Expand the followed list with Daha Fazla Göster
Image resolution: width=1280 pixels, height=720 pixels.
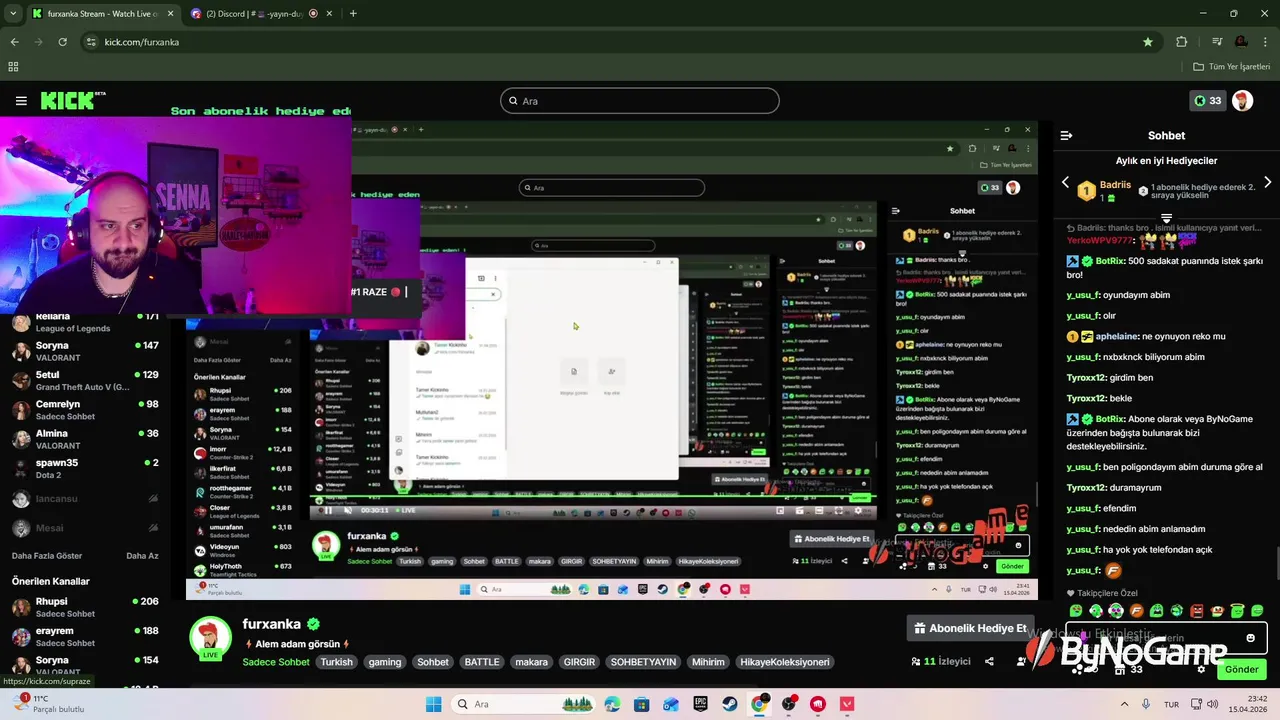47,556
